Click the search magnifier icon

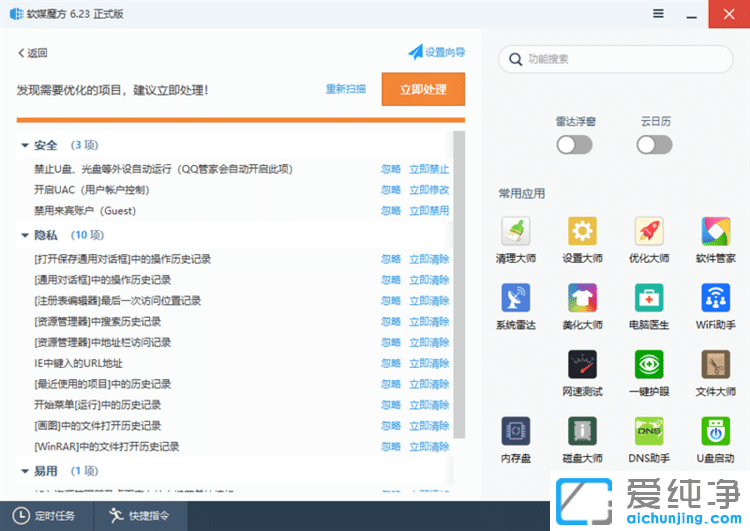click(x=515, y=59)
